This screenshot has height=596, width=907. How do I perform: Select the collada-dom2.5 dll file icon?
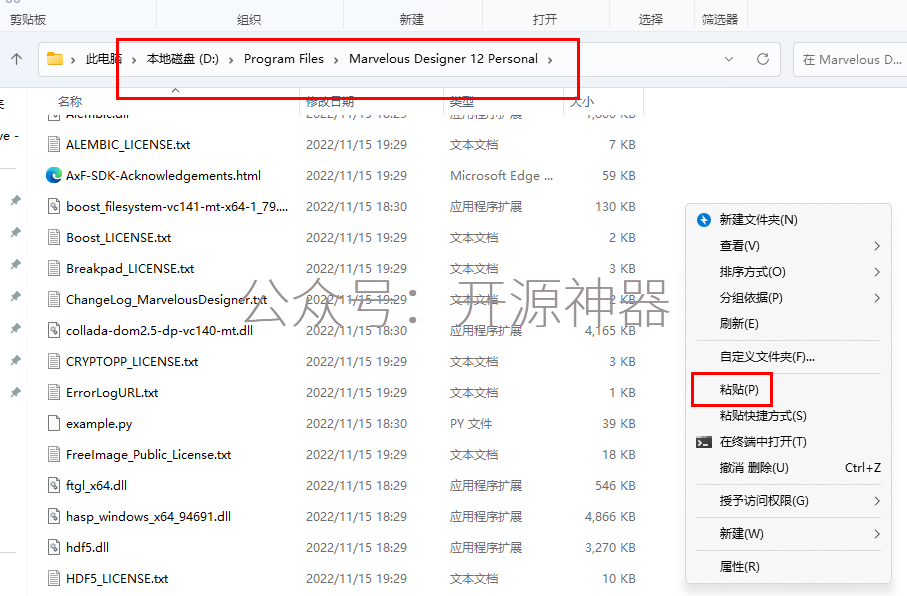[x=54, y=330]
